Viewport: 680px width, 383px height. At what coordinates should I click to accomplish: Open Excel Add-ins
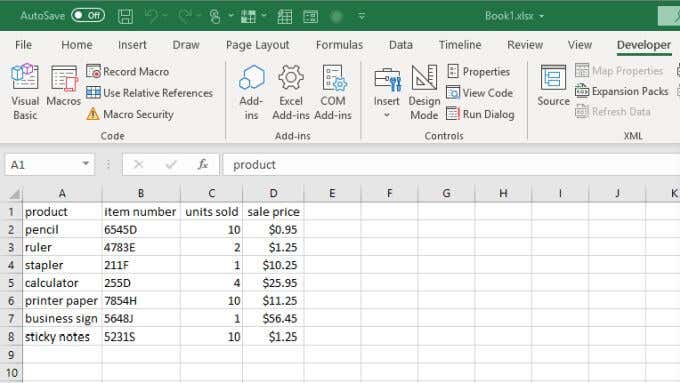pyautogui.click(x=291, y=92)
